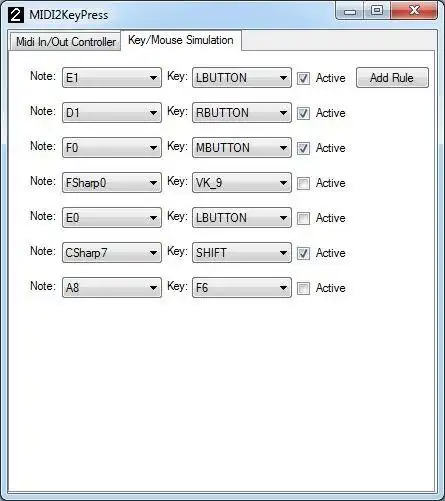Screen dimensions: 445x501
Task: Open the Note dropdown showing CSharp7
Action: click(112, 253)
